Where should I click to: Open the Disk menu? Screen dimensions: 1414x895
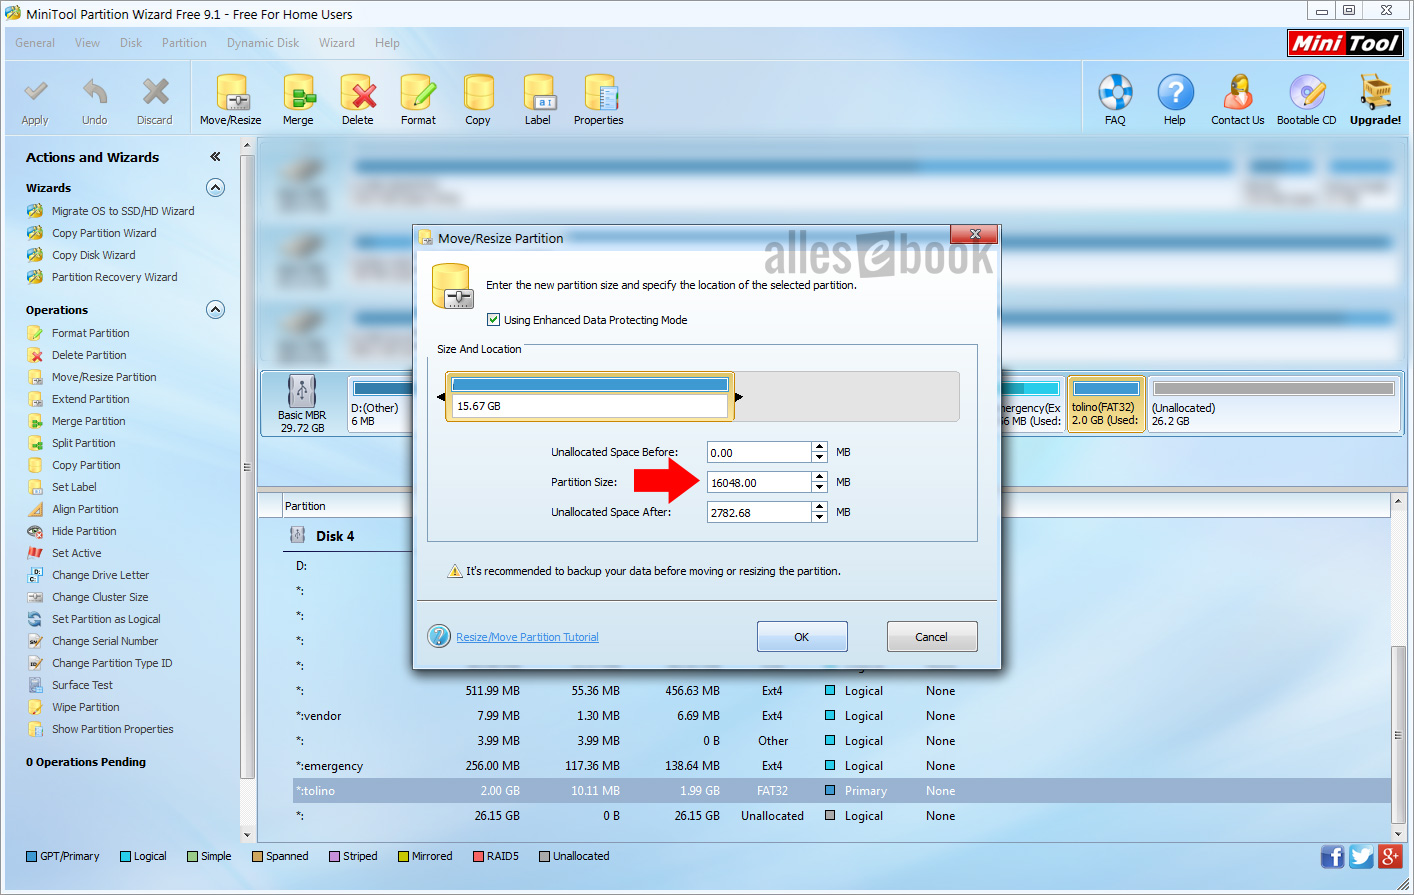click(x=131, y=43)
